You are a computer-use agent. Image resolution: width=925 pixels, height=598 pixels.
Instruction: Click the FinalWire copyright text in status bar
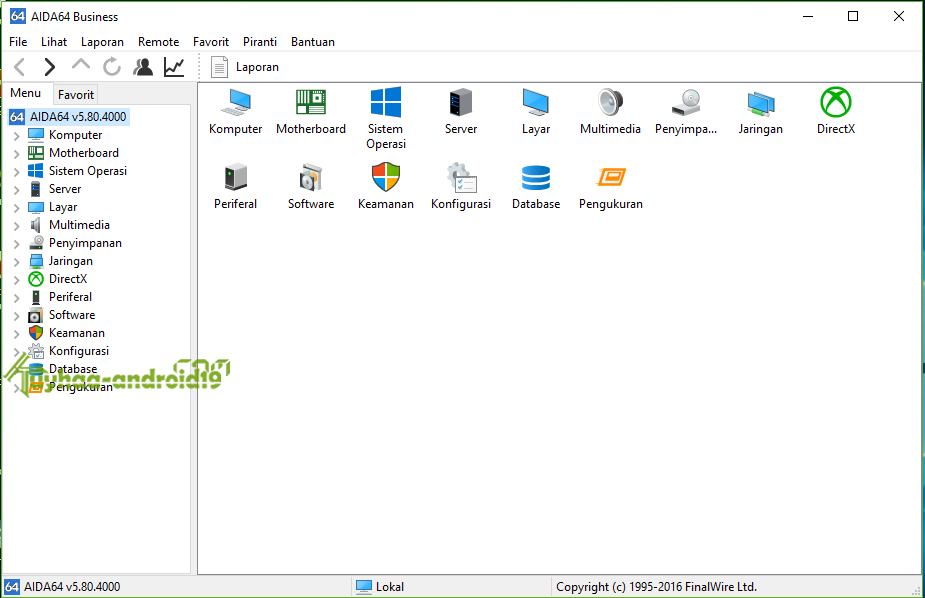pyautogui.click(x=656, y=587)
